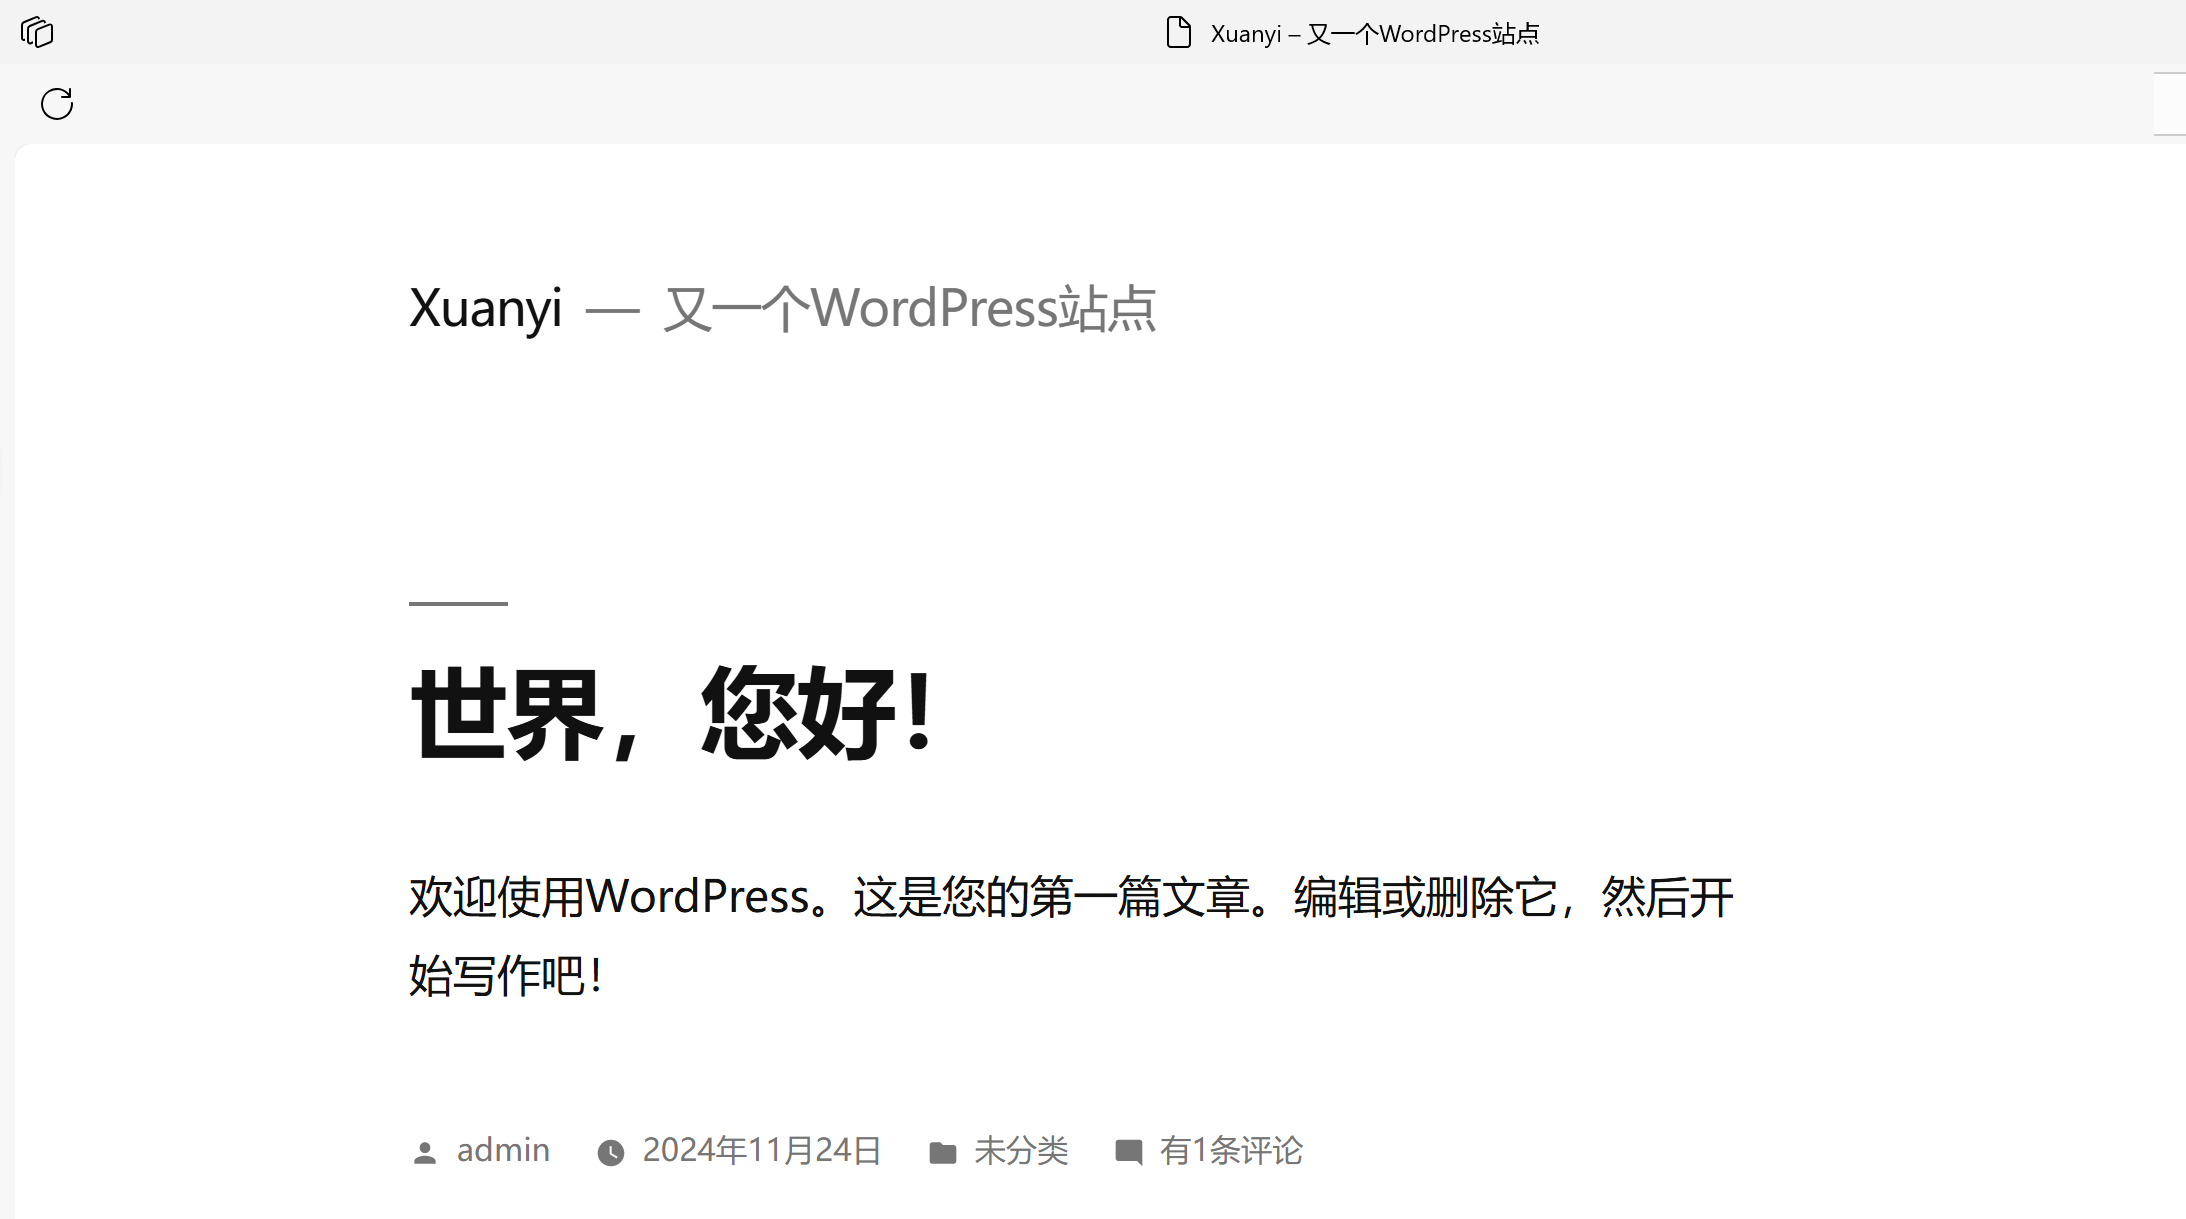This screenshot has height=1219, width=2186.
Task: Open the Xuanyi site title link
Action: (x=486, y=308)
